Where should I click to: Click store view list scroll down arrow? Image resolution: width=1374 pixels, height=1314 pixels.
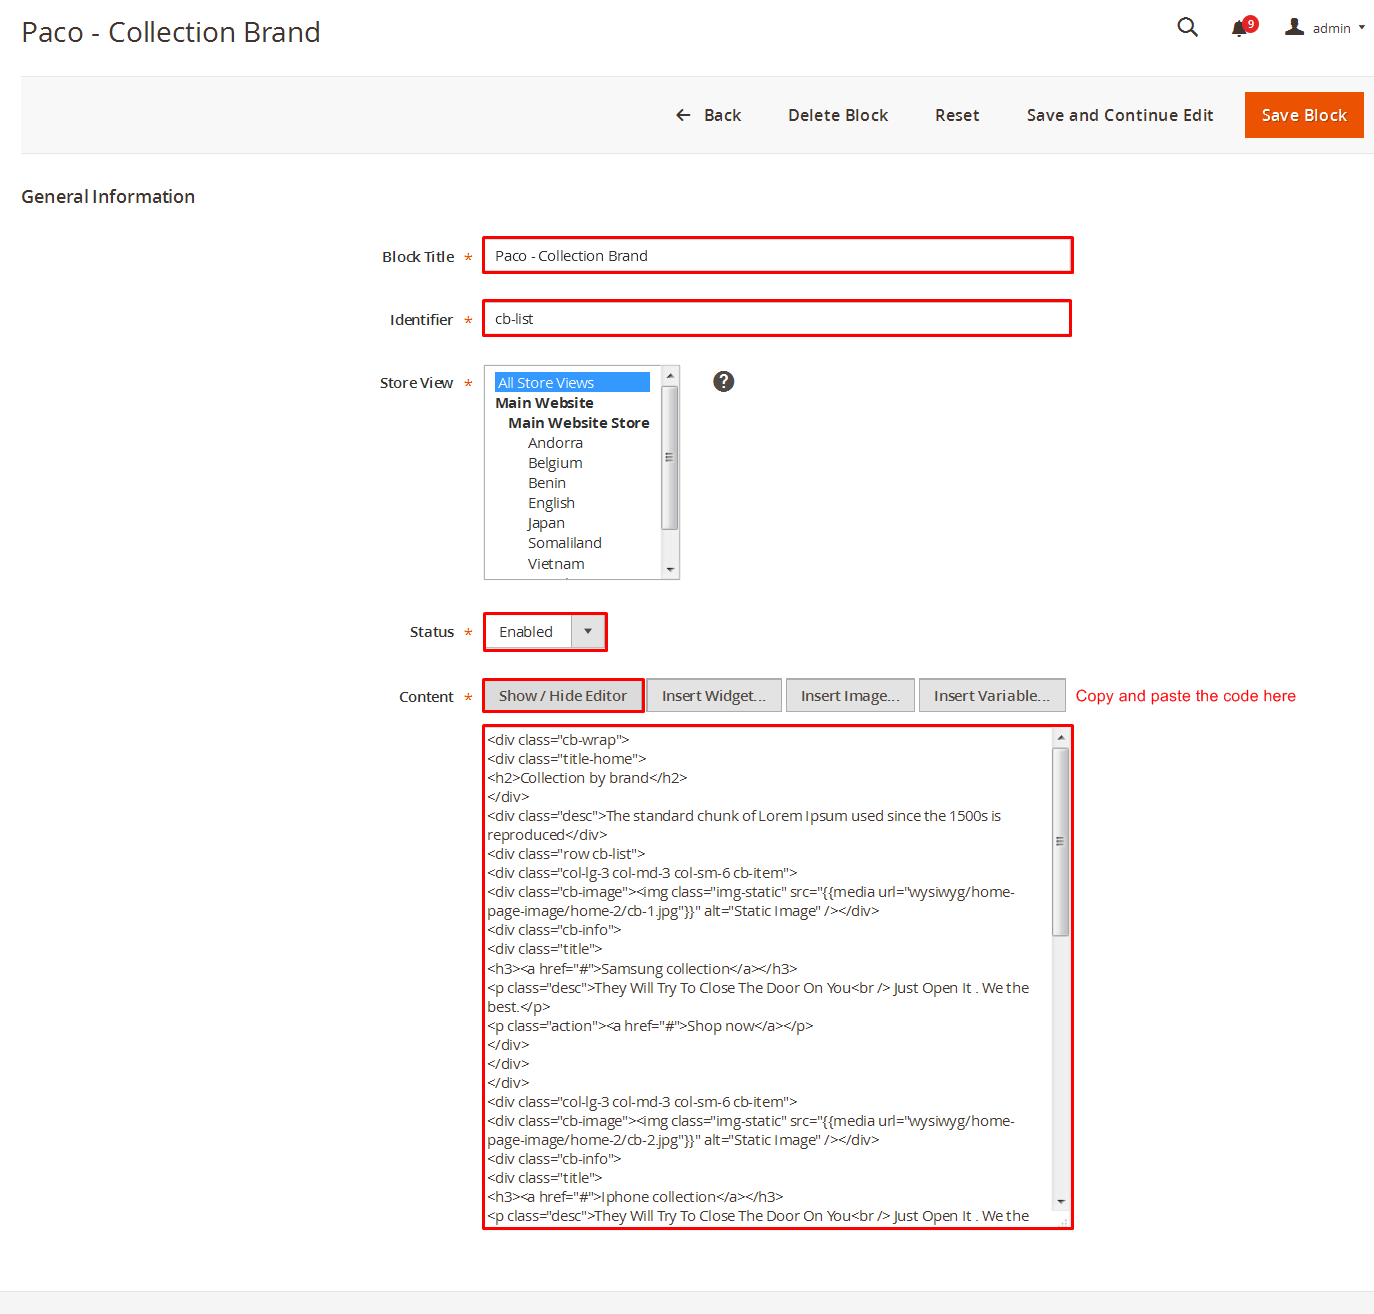(670, 570)
